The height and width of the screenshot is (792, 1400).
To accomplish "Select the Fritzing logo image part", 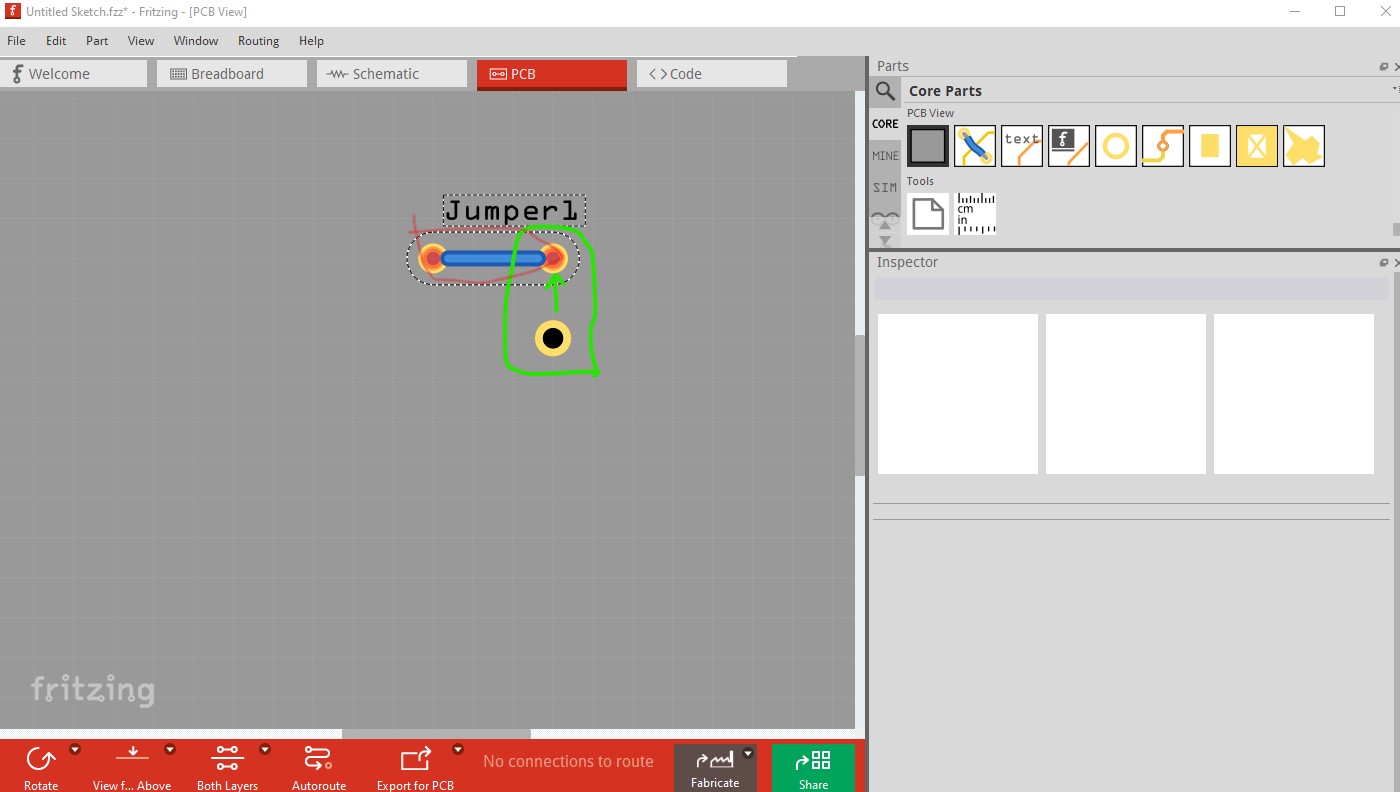I will [1069, 146].
